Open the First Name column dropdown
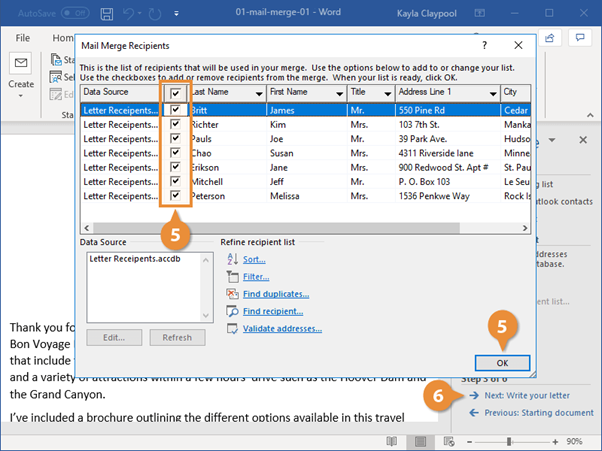The height and width of the screenshot is (451, 602). tap(339, 94)
